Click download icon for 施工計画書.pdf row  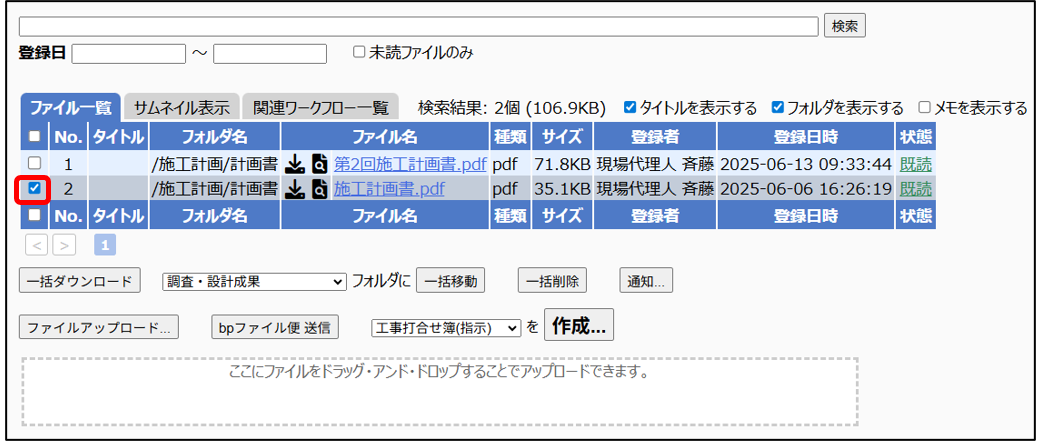pyautogui.click(x=295, y=188)
